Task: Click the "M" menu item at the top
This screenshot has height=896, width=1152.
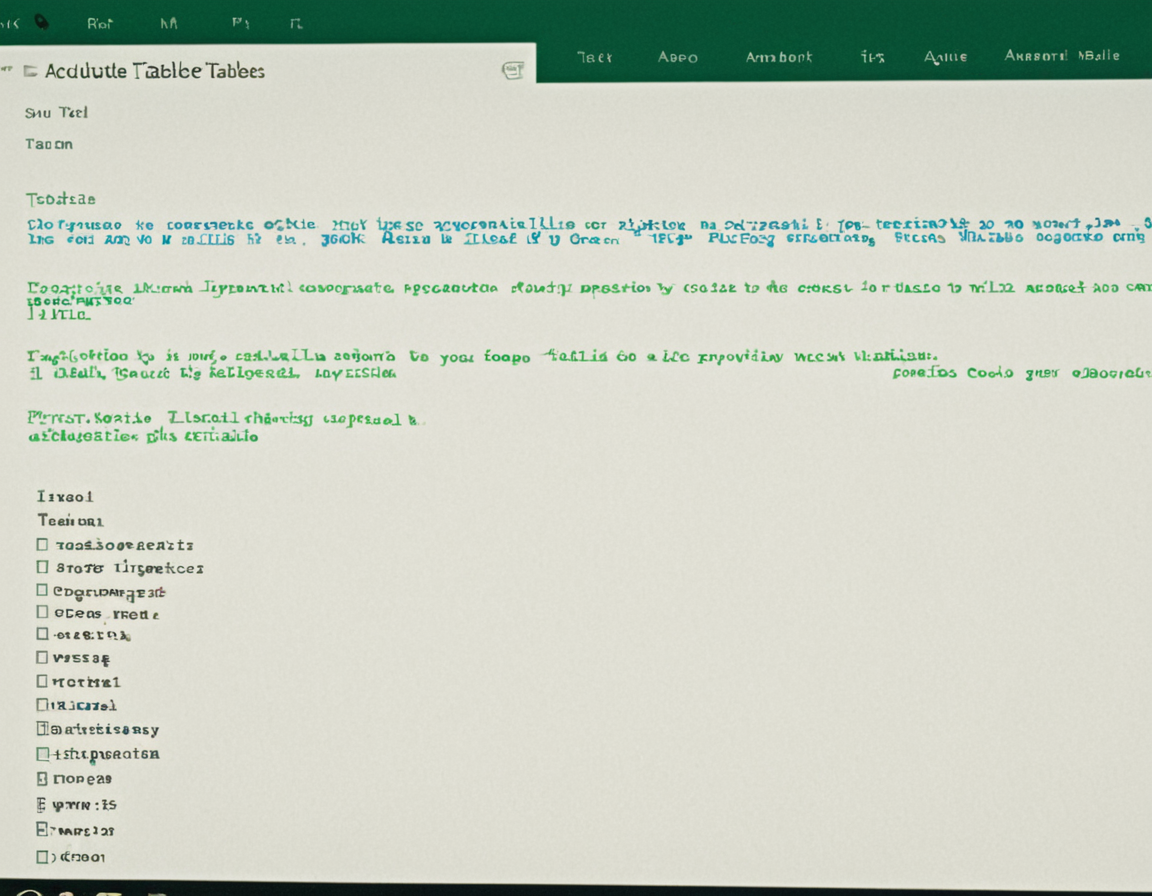Action: click(172, 22)
